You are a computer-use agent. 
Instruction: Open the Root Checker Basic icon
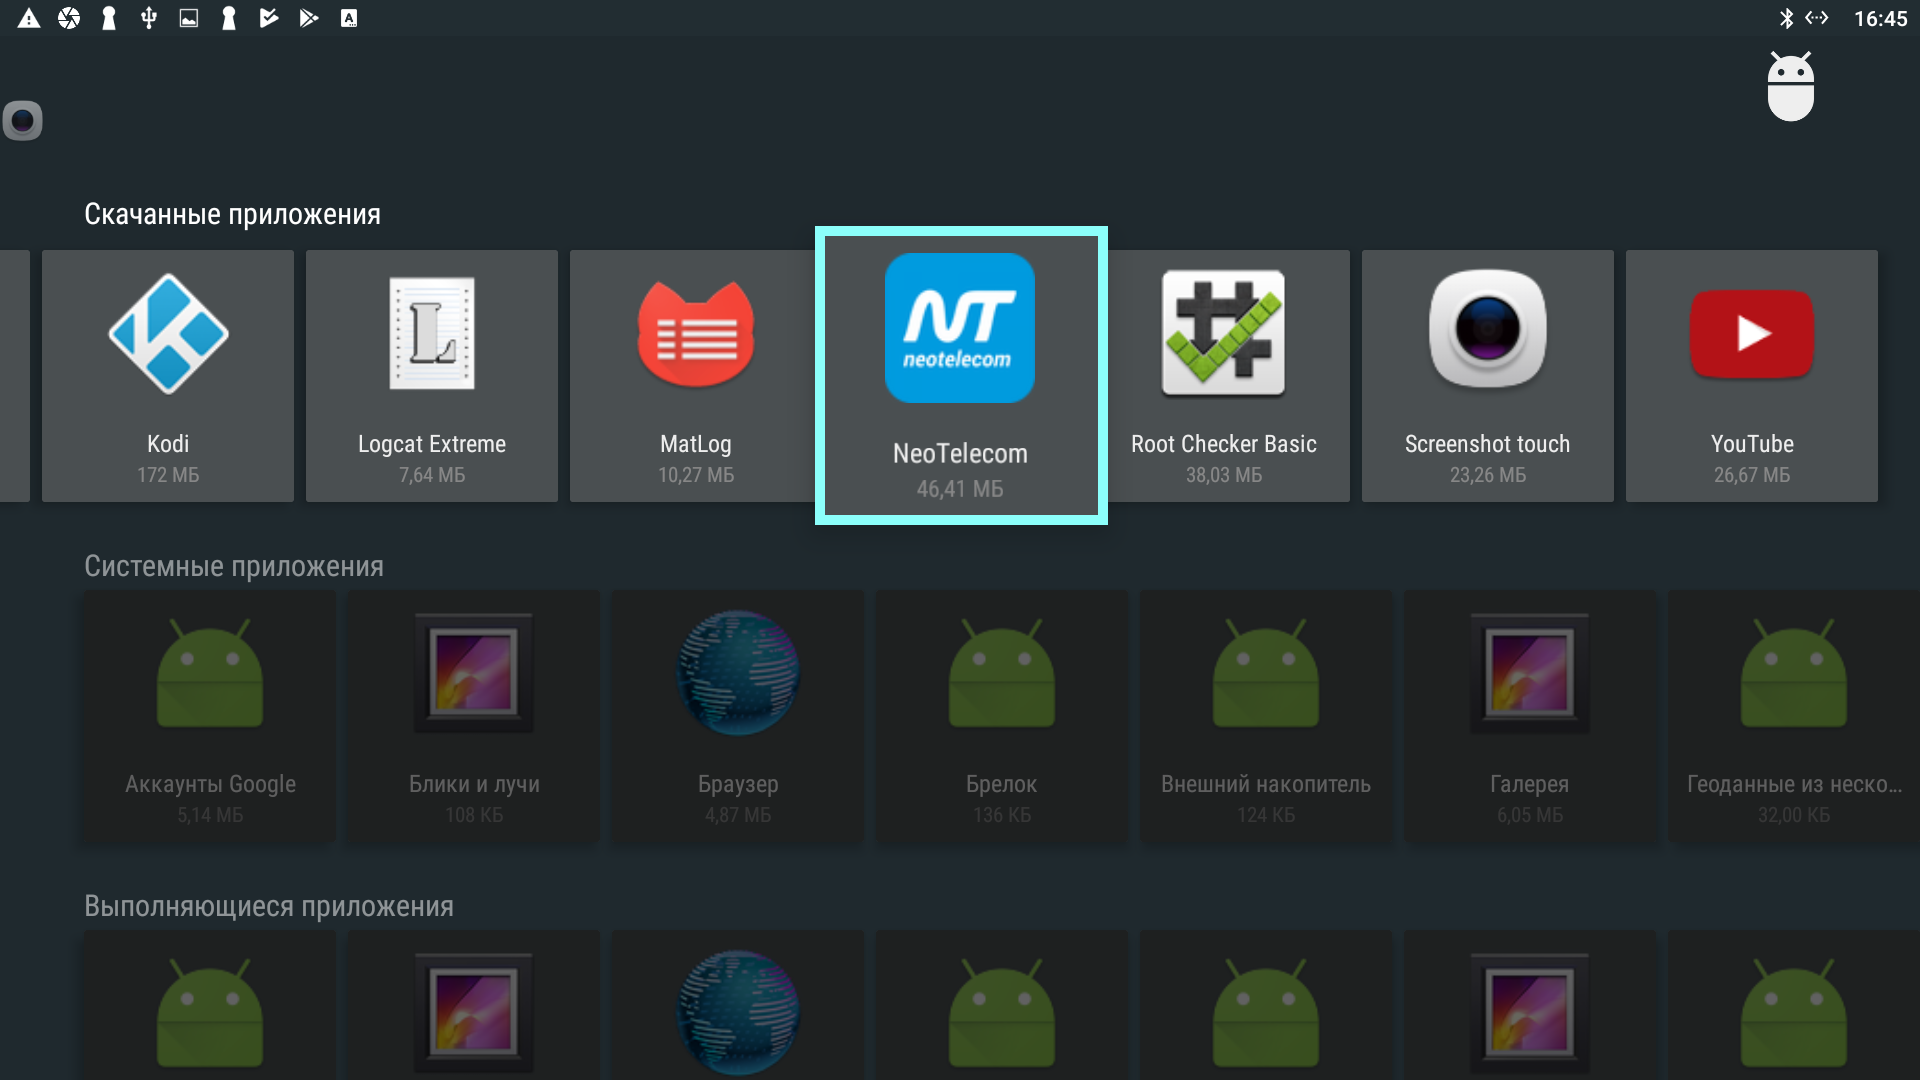1224,333
